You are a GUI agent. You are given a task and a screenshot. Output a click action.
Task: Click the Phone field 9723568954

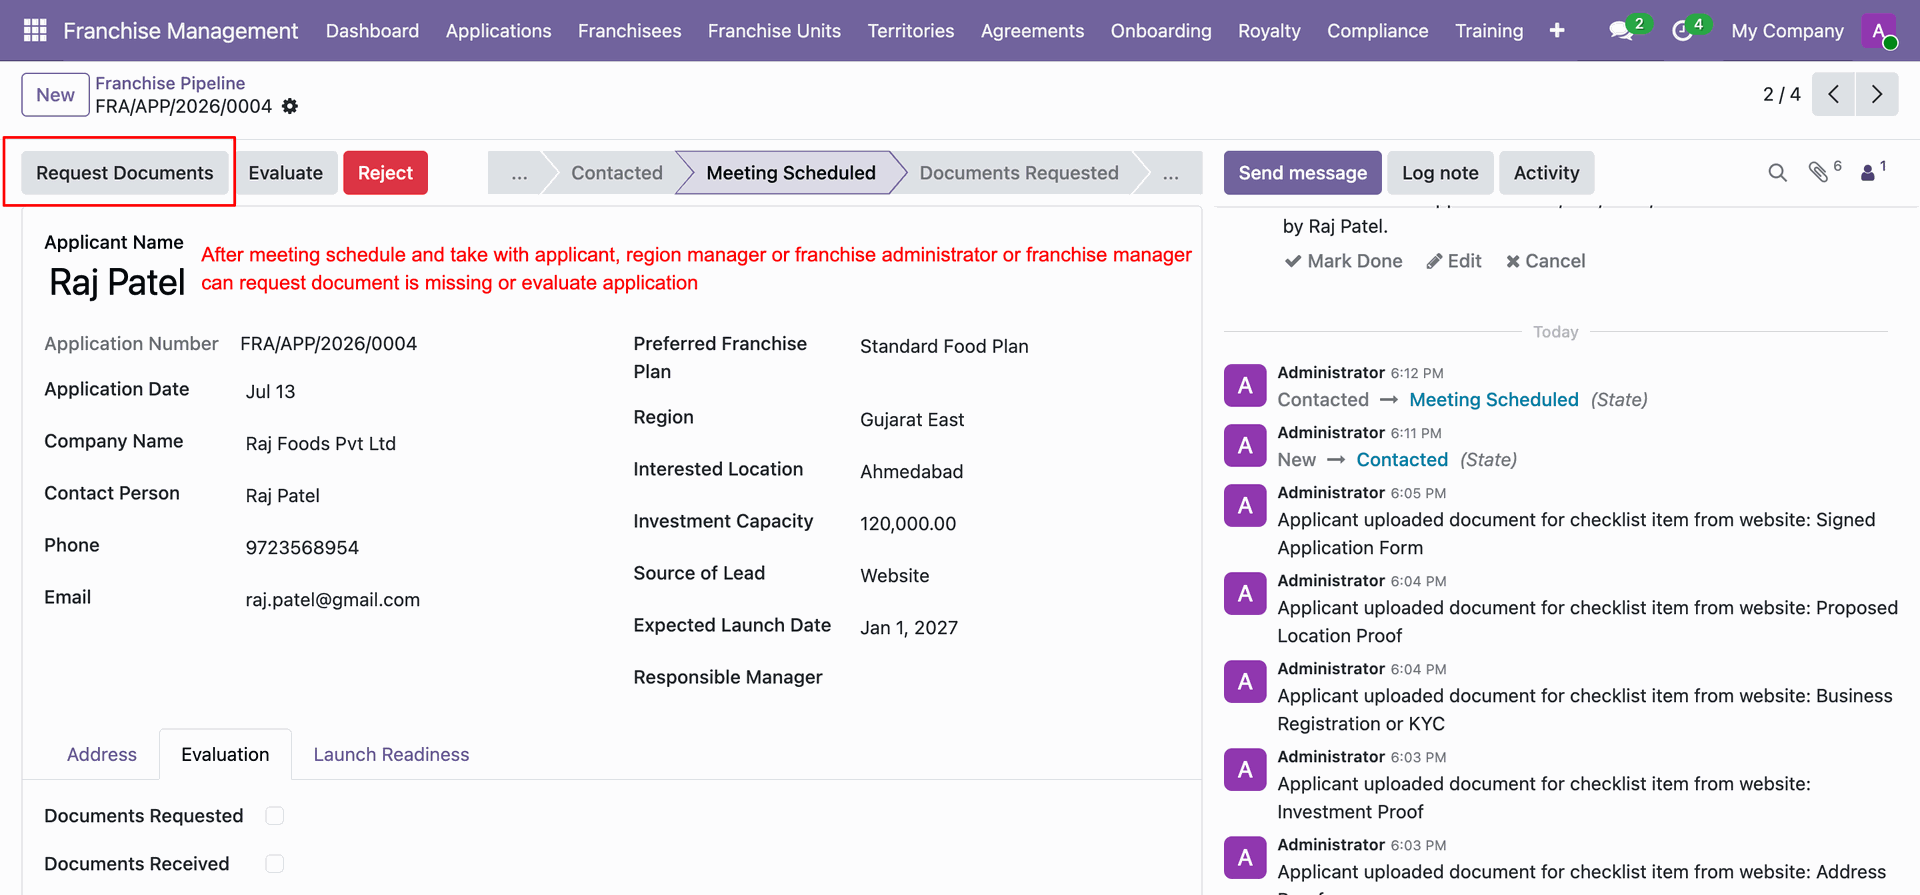[x=302, y=548]
